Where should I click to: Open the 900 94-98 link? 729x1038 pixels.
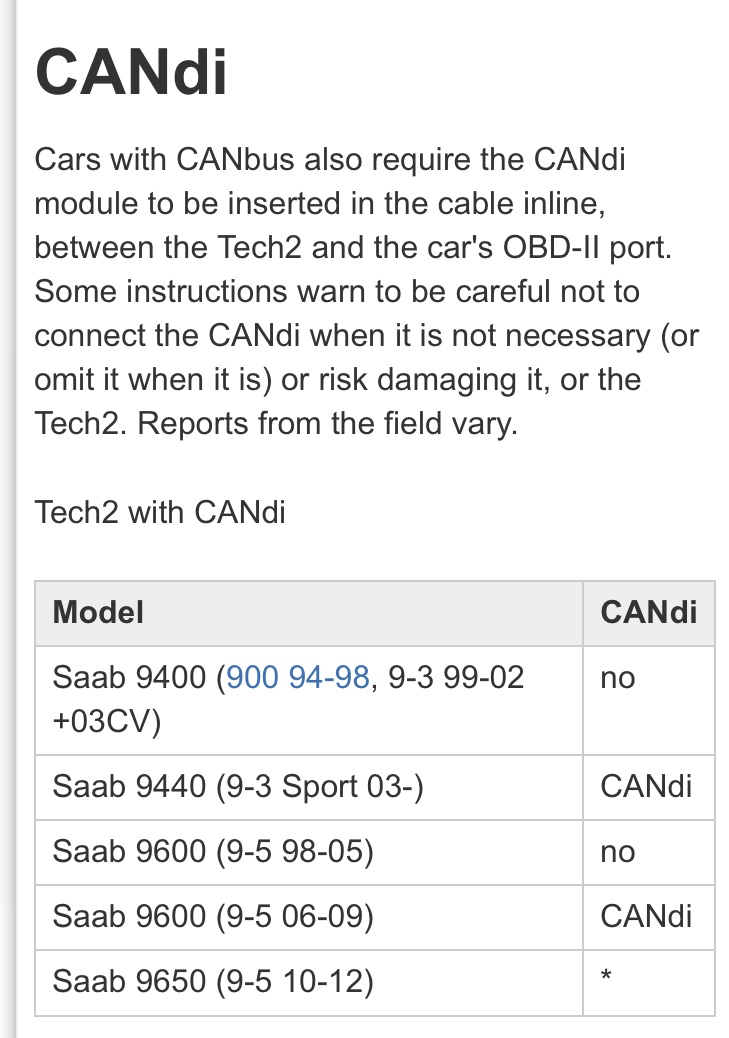point(297,677)
